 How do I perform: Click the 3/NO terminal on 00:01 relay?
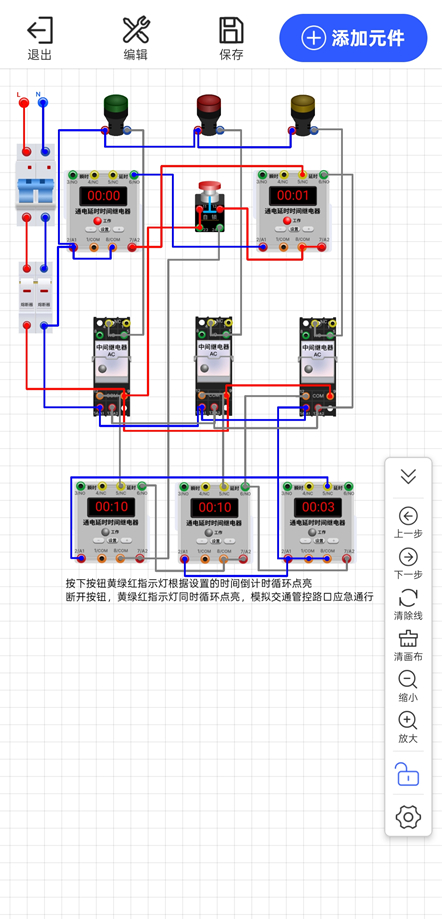pos(261,174)
